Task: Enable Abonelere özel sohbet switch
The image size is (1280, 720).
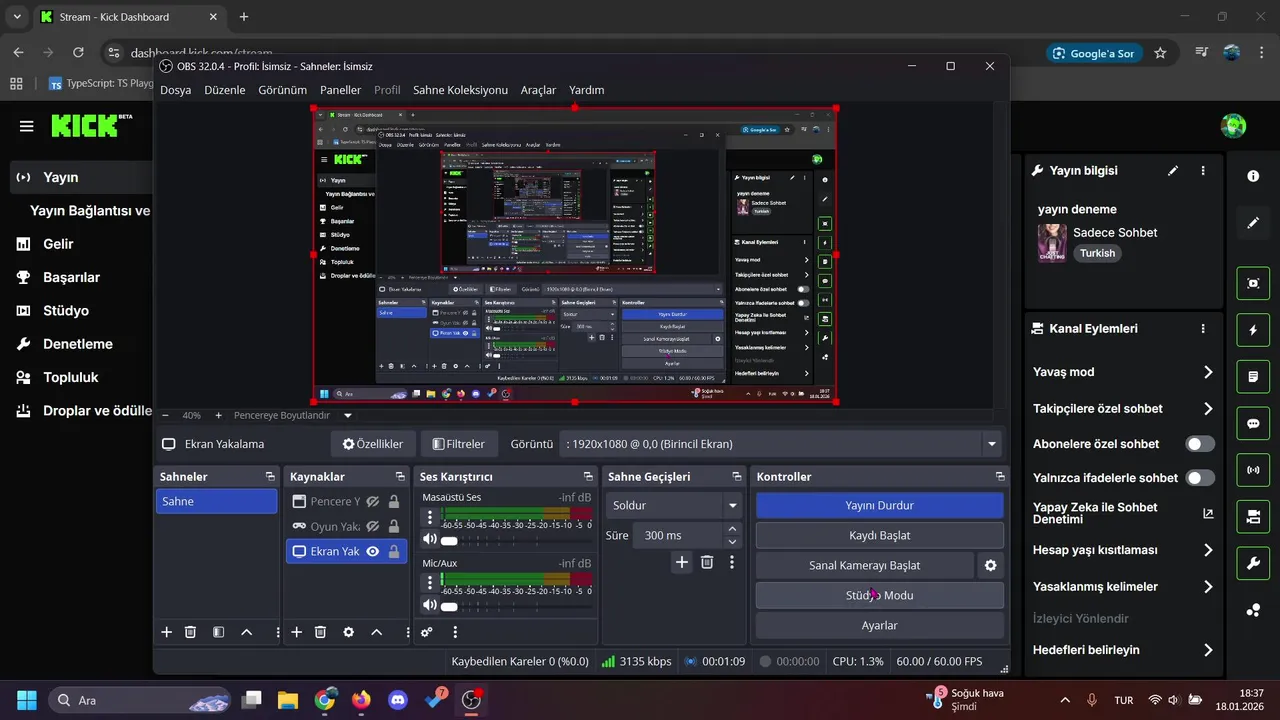Action: click(1200, 444)
